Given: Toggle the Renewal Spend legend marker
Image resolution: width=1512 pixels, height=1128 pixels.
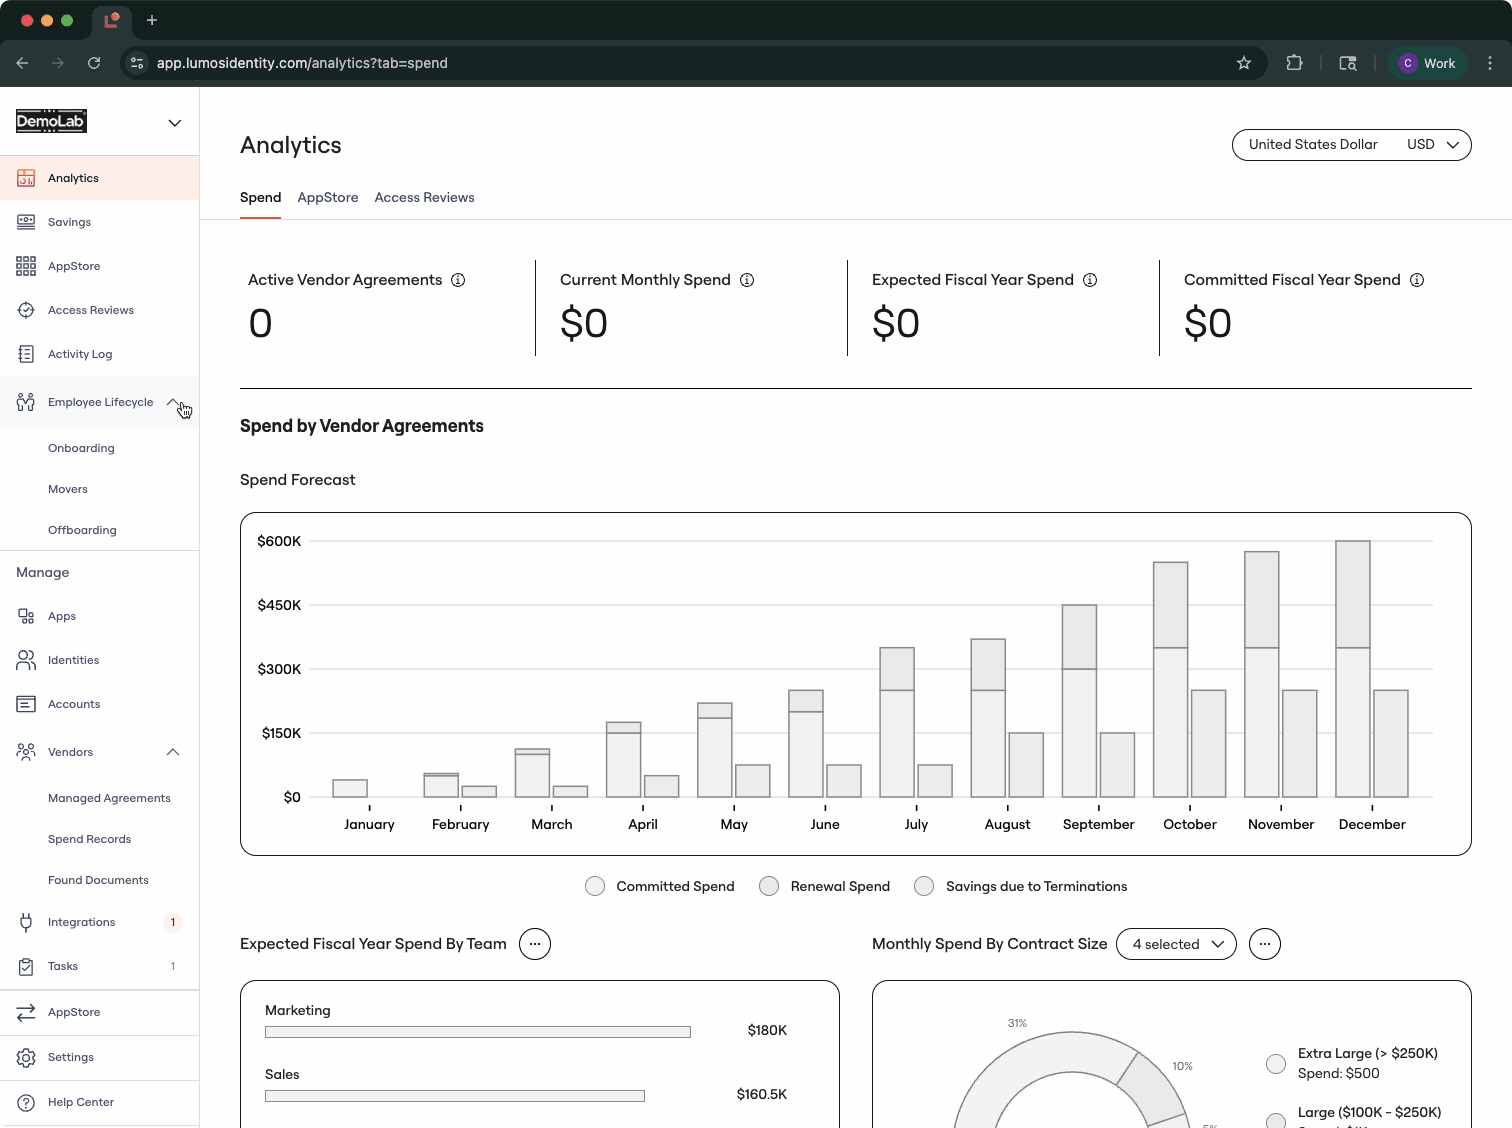Looking at the screenshot, I should point(769,886).
